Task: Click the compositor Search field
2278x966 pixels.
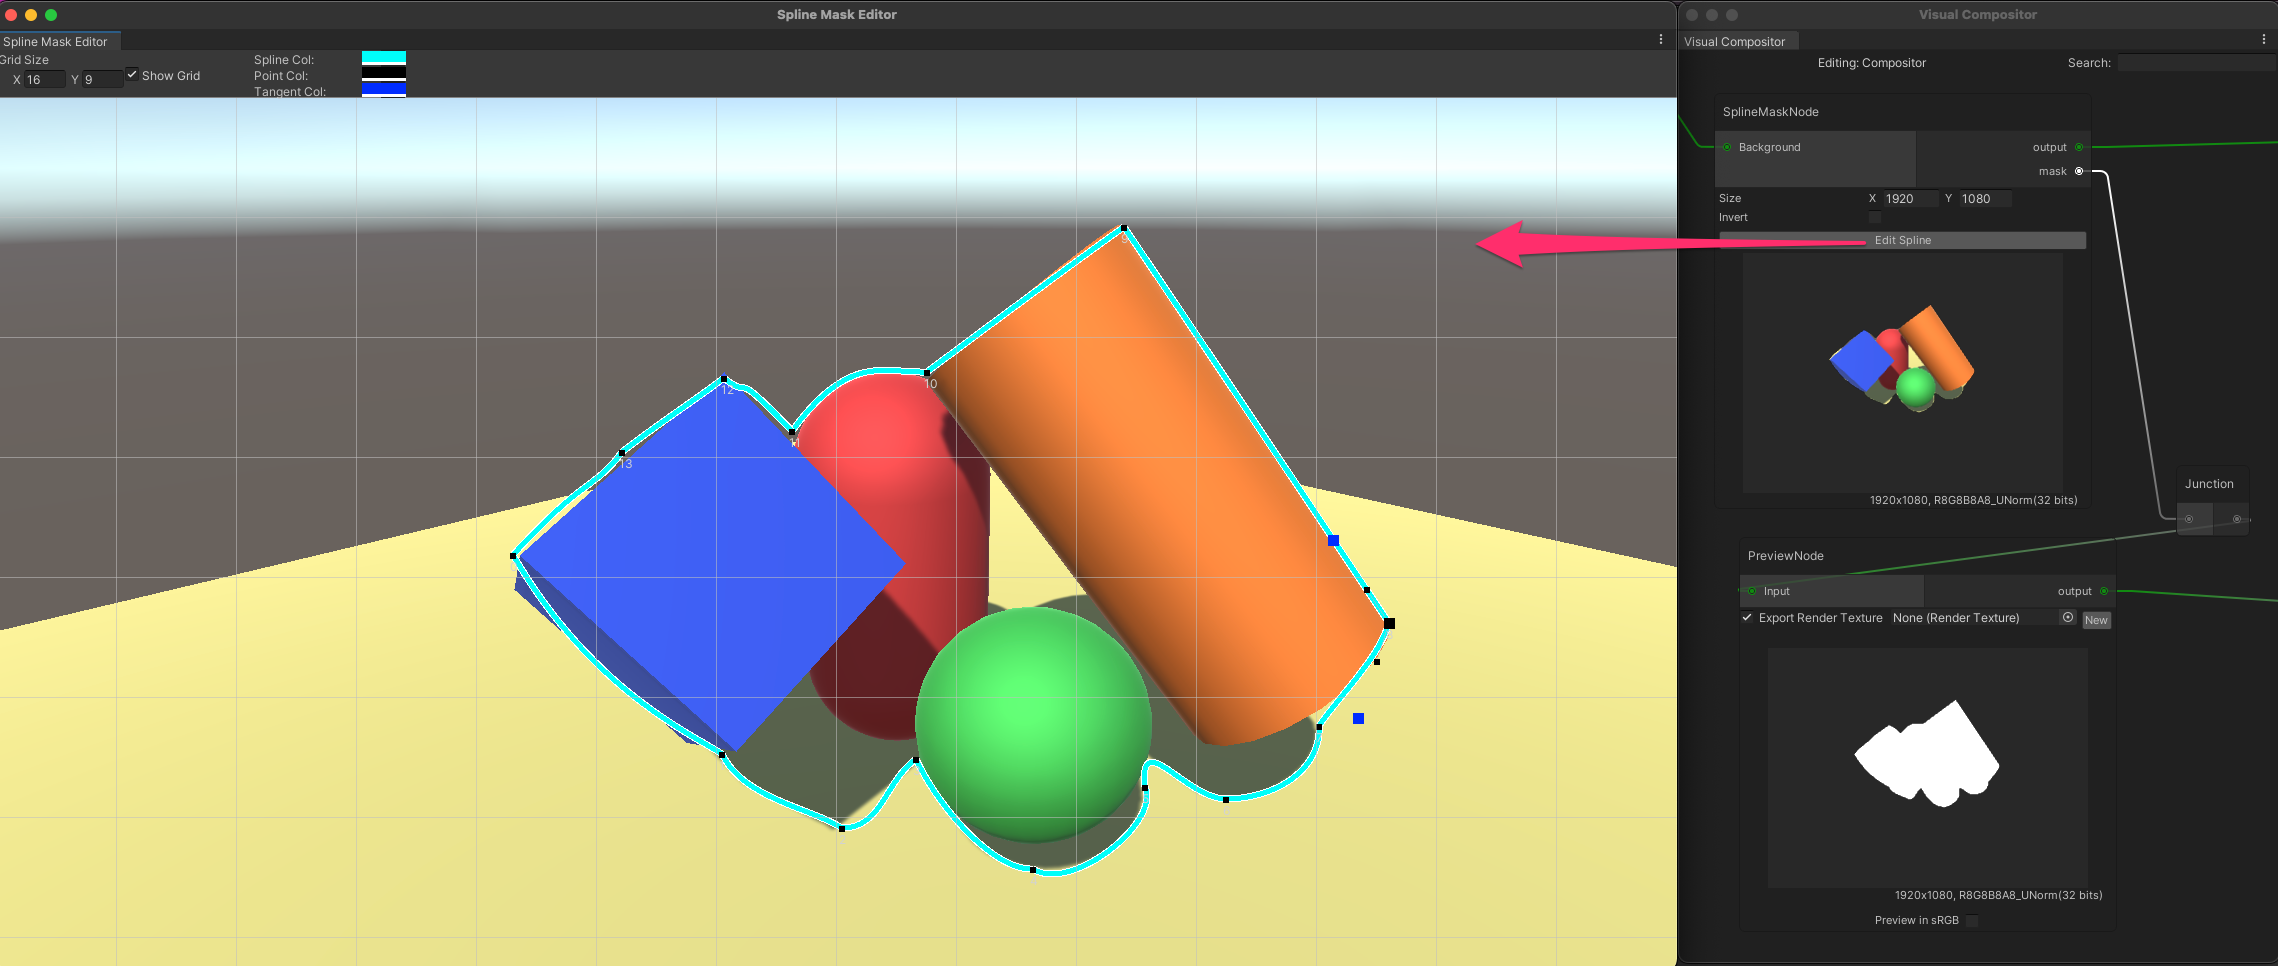Action: pos(2195,63)
